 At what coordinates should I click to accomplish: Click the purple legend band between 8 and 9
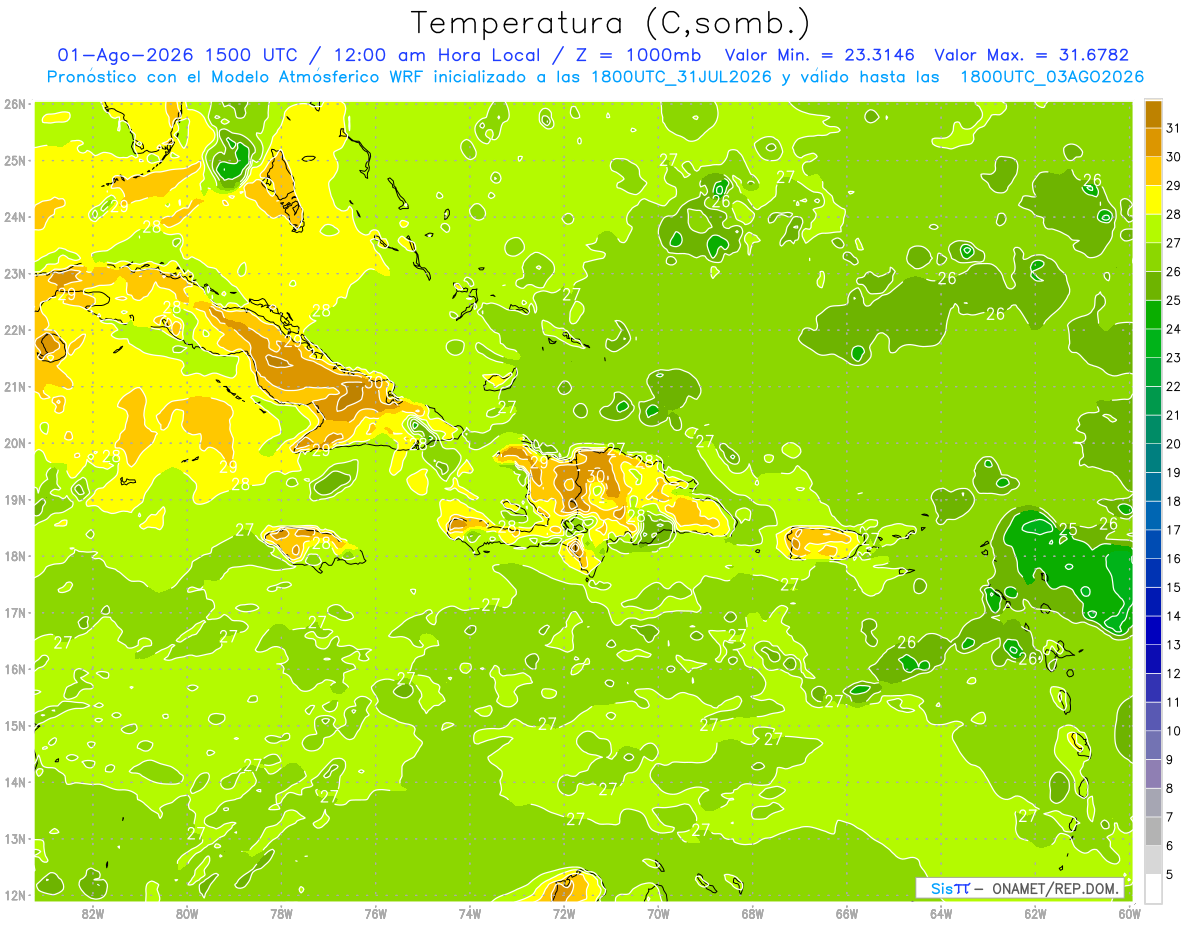[1153, 773]
